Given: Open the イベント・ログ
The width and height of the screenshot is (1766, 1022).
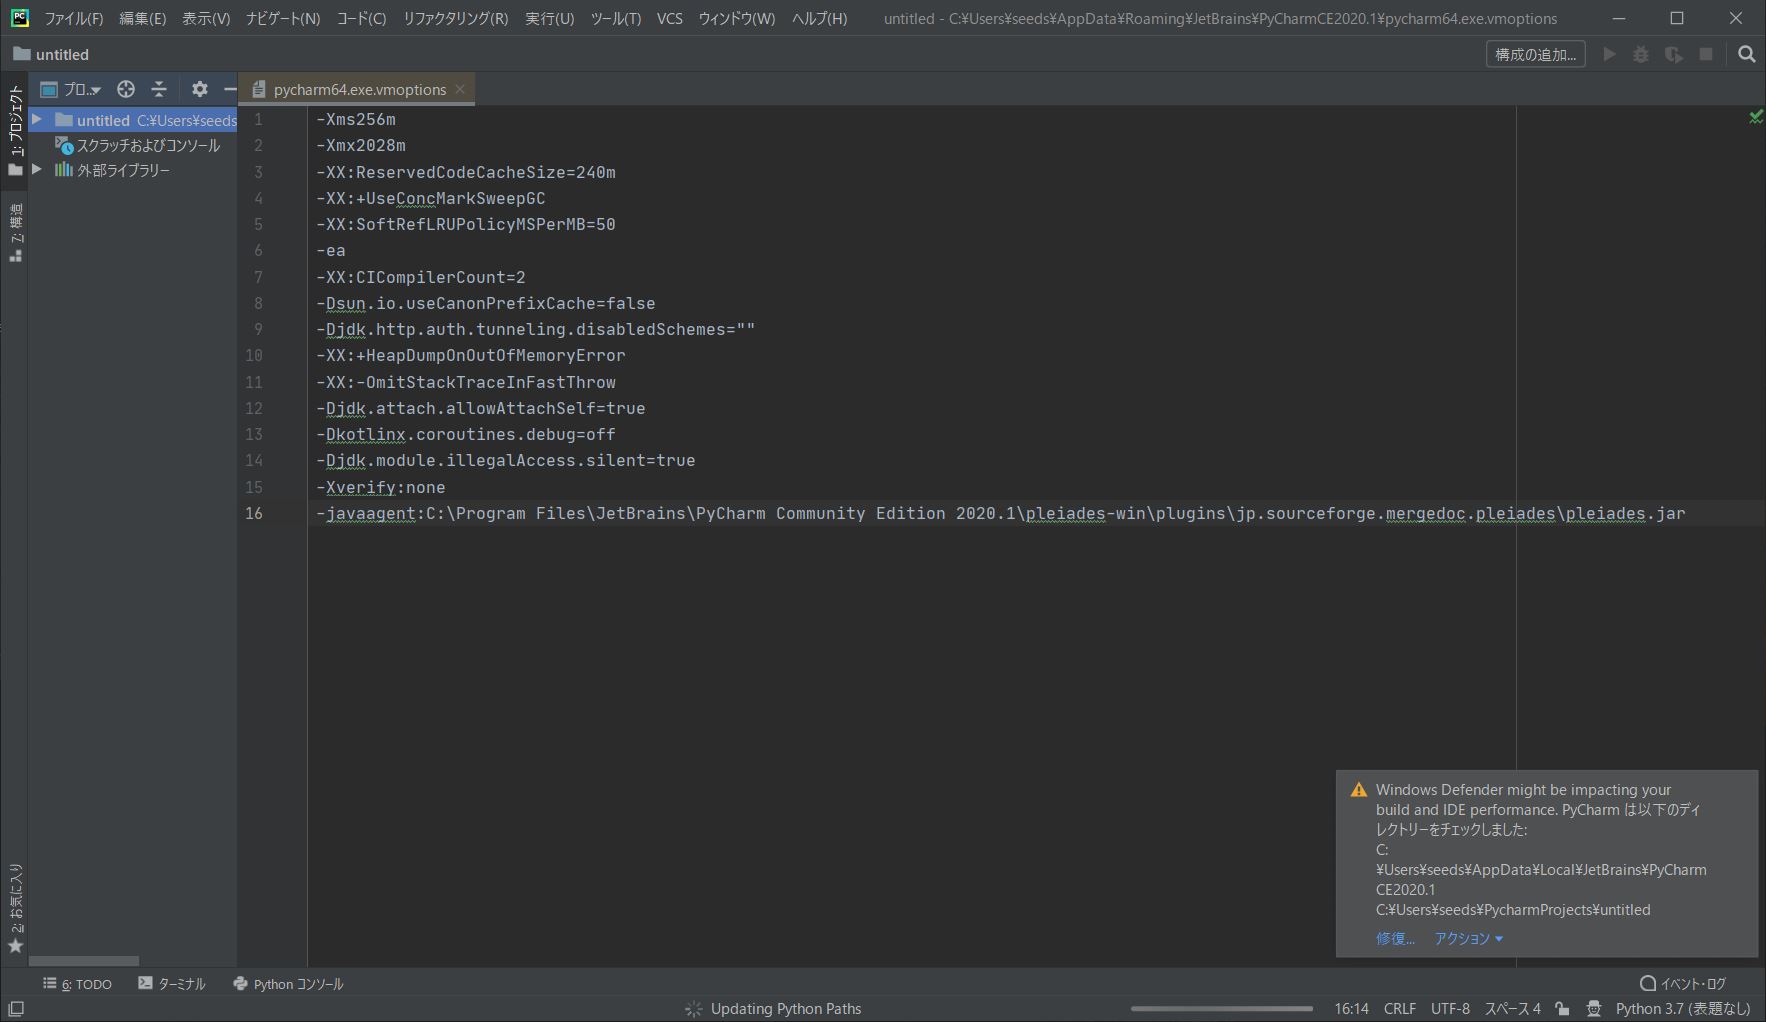Looking at the screenshot, I should pos(1683,984).
